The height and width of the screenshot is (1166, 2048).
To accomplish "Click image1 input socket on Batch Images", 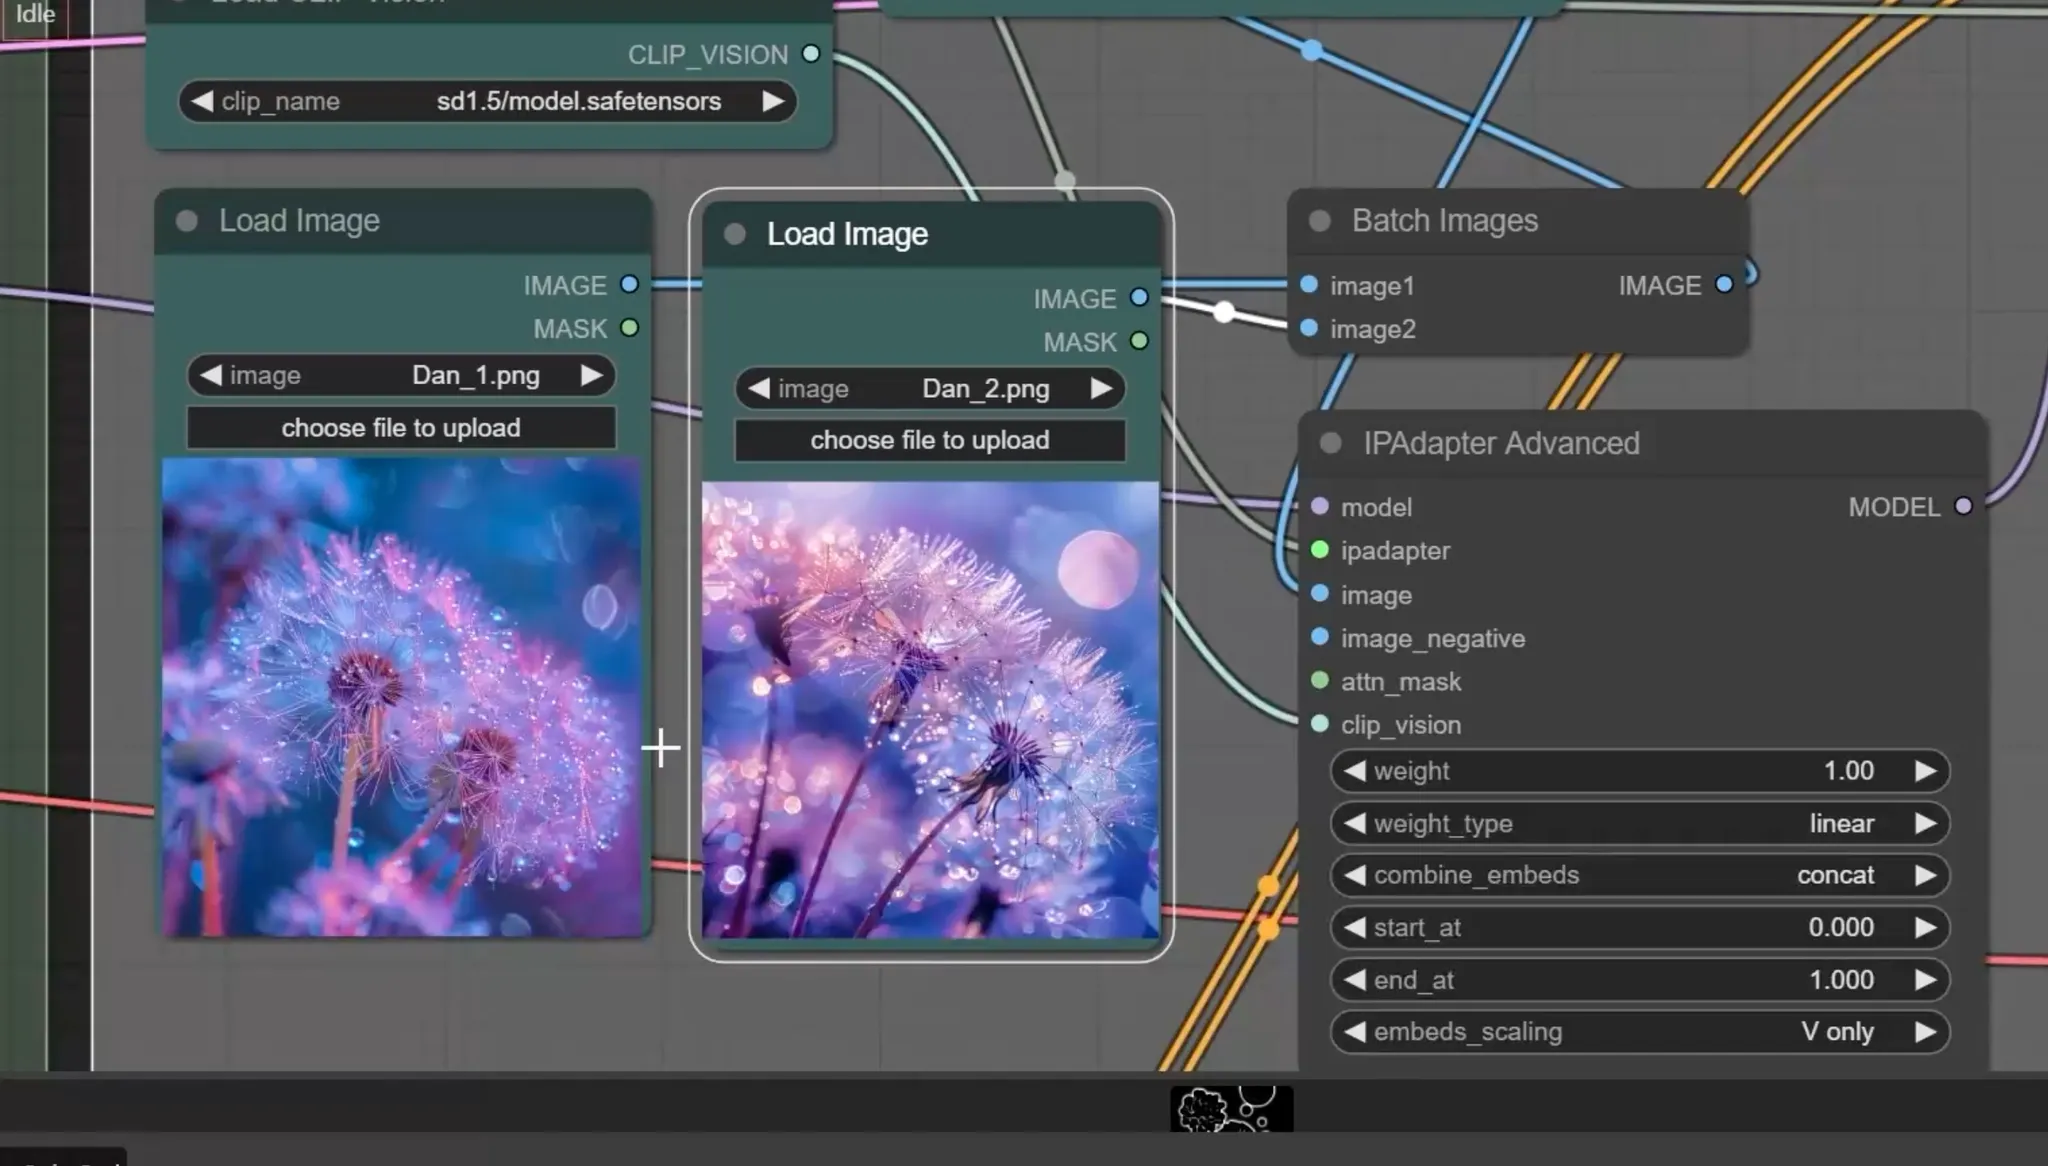I will click(x=1309, y=285).
